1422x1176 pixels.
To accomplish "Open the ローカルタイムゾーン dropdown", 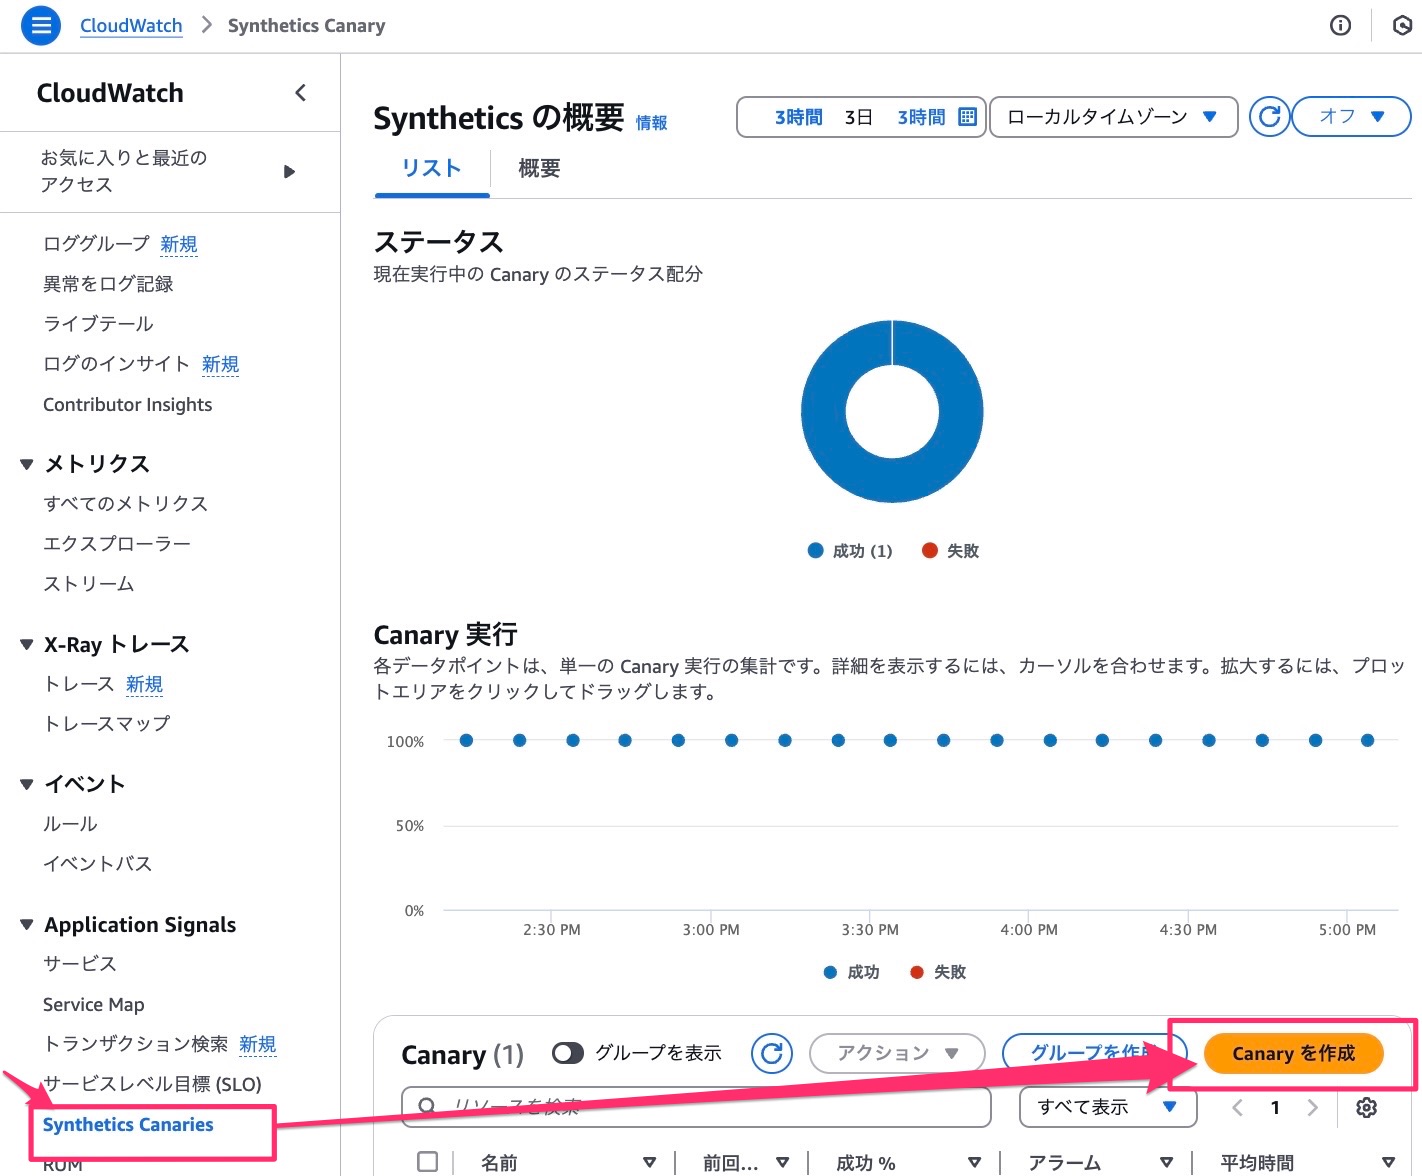I will [x=1113, y=117].
